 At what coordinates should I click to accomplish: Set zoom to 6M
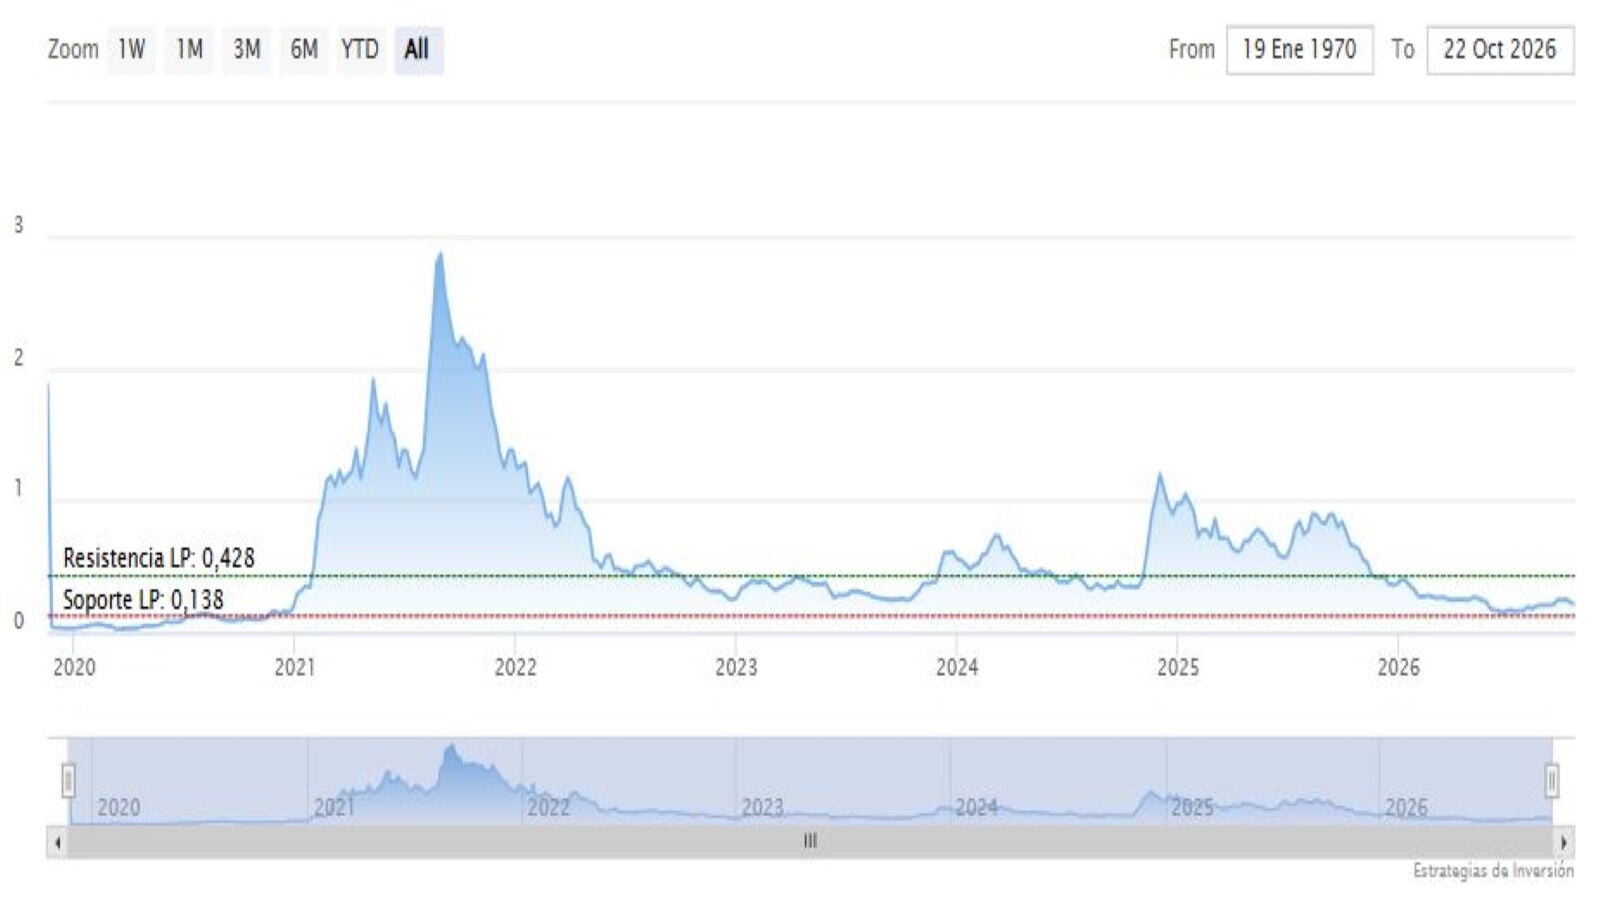304,49
